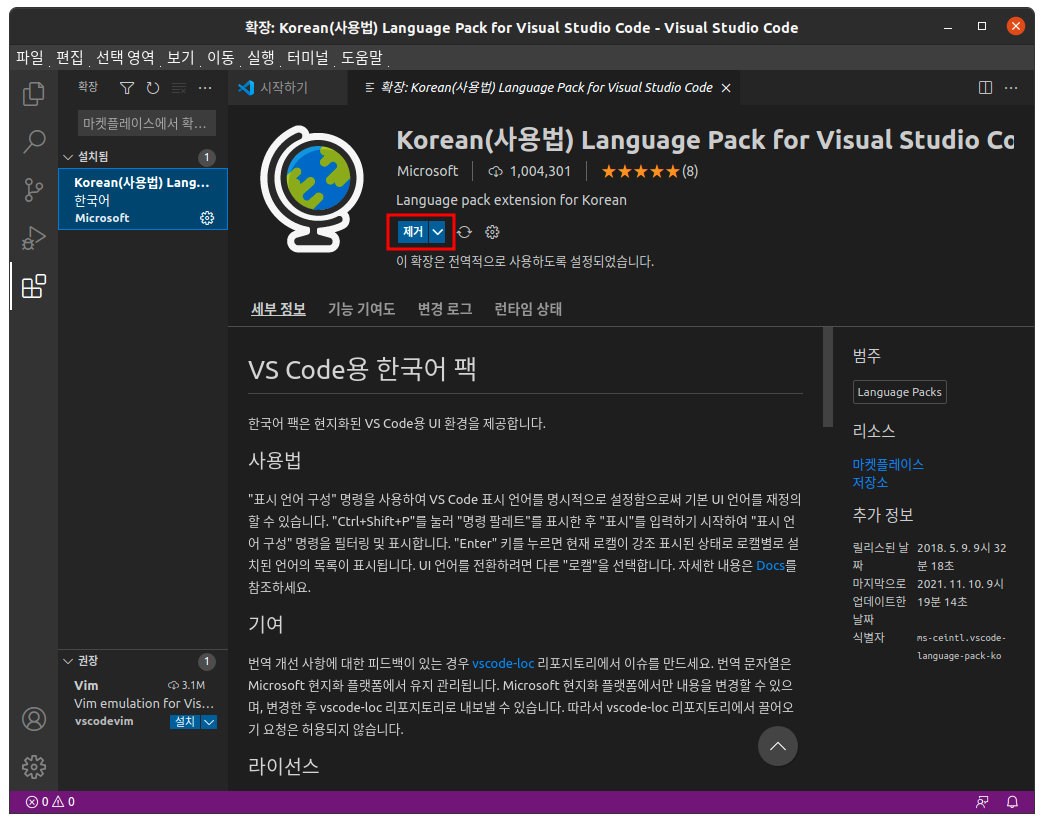Click the 제거 uninstall button
The height and width of the screenshot is (823, 1044).
[413, 232]
